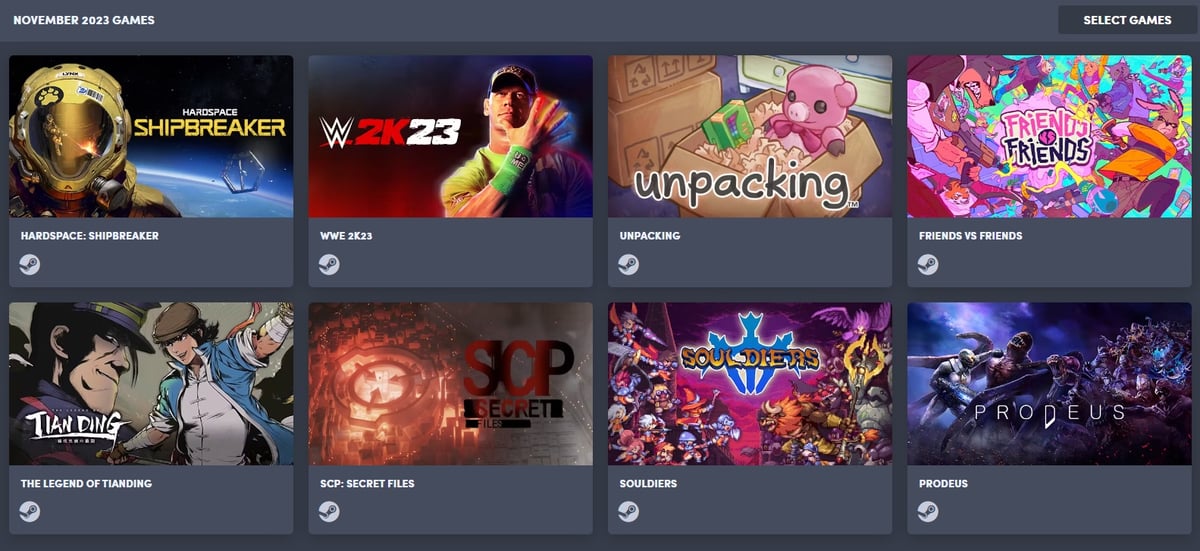Click the Steam icon under WWE 2K23
The image size is (1200, 551).
click(x=329, y=264)
